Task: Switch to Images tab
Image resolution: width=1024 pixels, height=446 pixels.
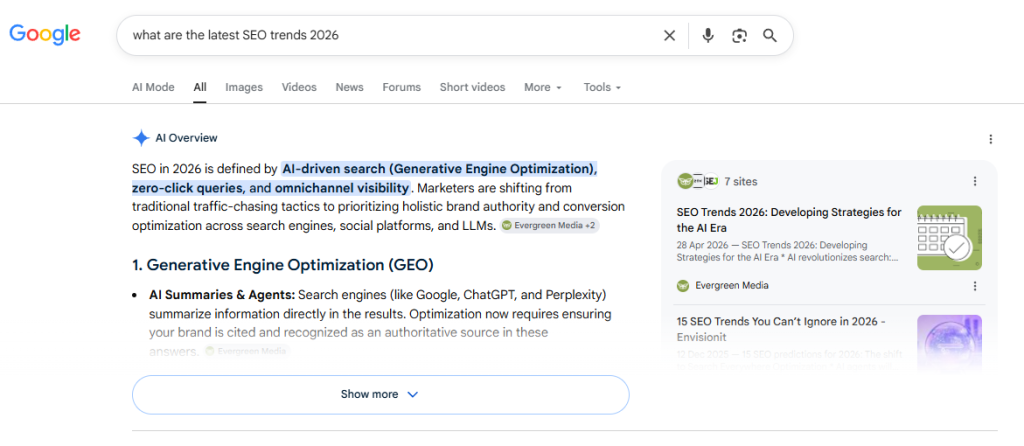Action: pos(244,87)
